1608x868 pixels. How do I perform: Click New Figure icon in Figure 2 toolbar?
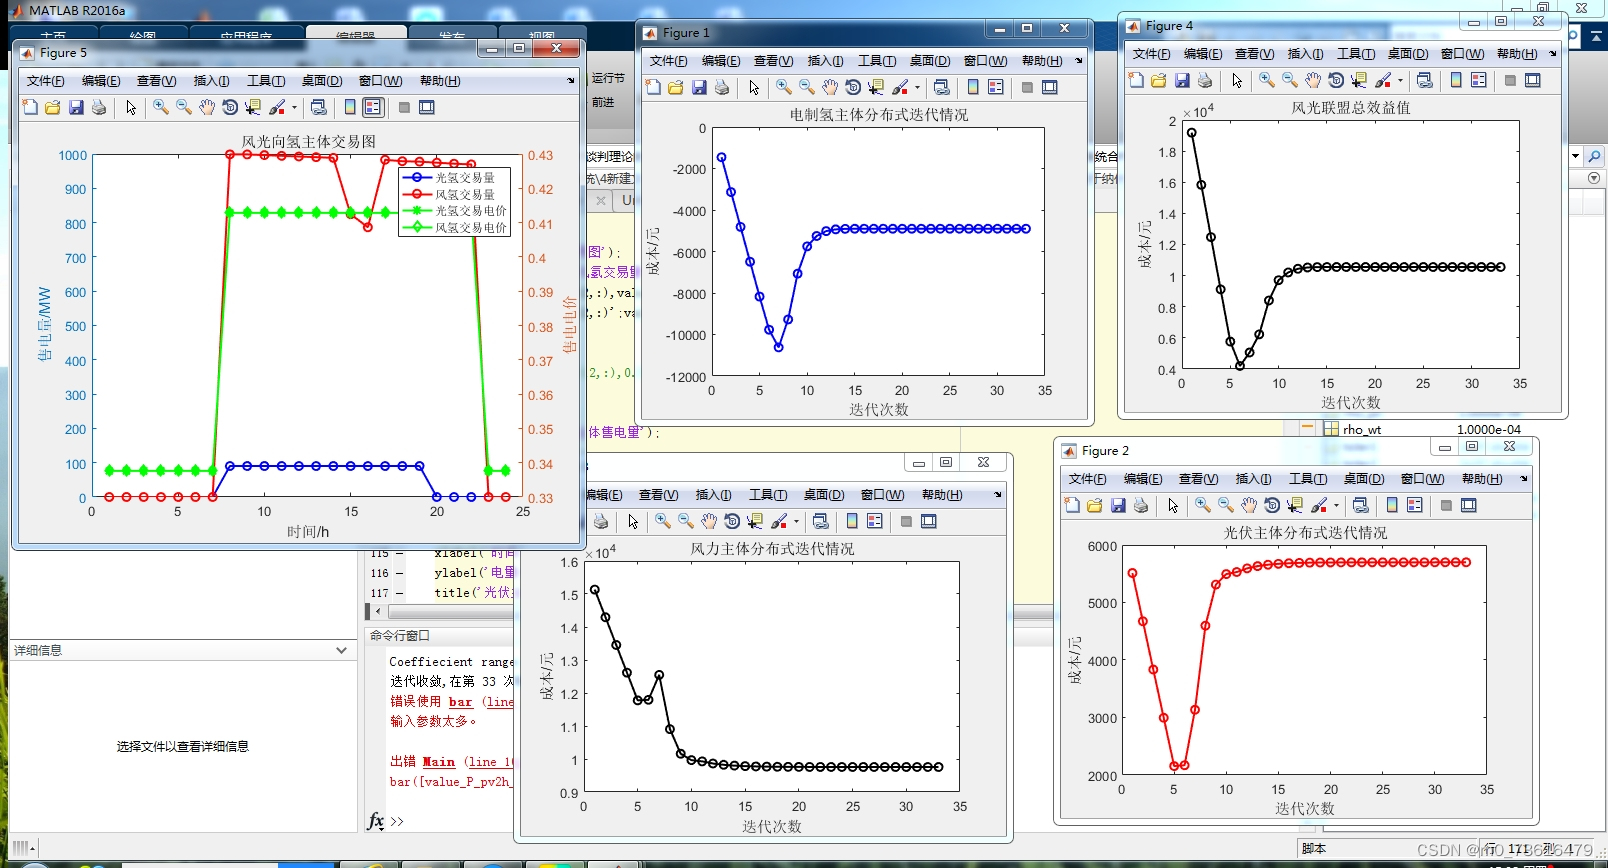click(1072, 505)
